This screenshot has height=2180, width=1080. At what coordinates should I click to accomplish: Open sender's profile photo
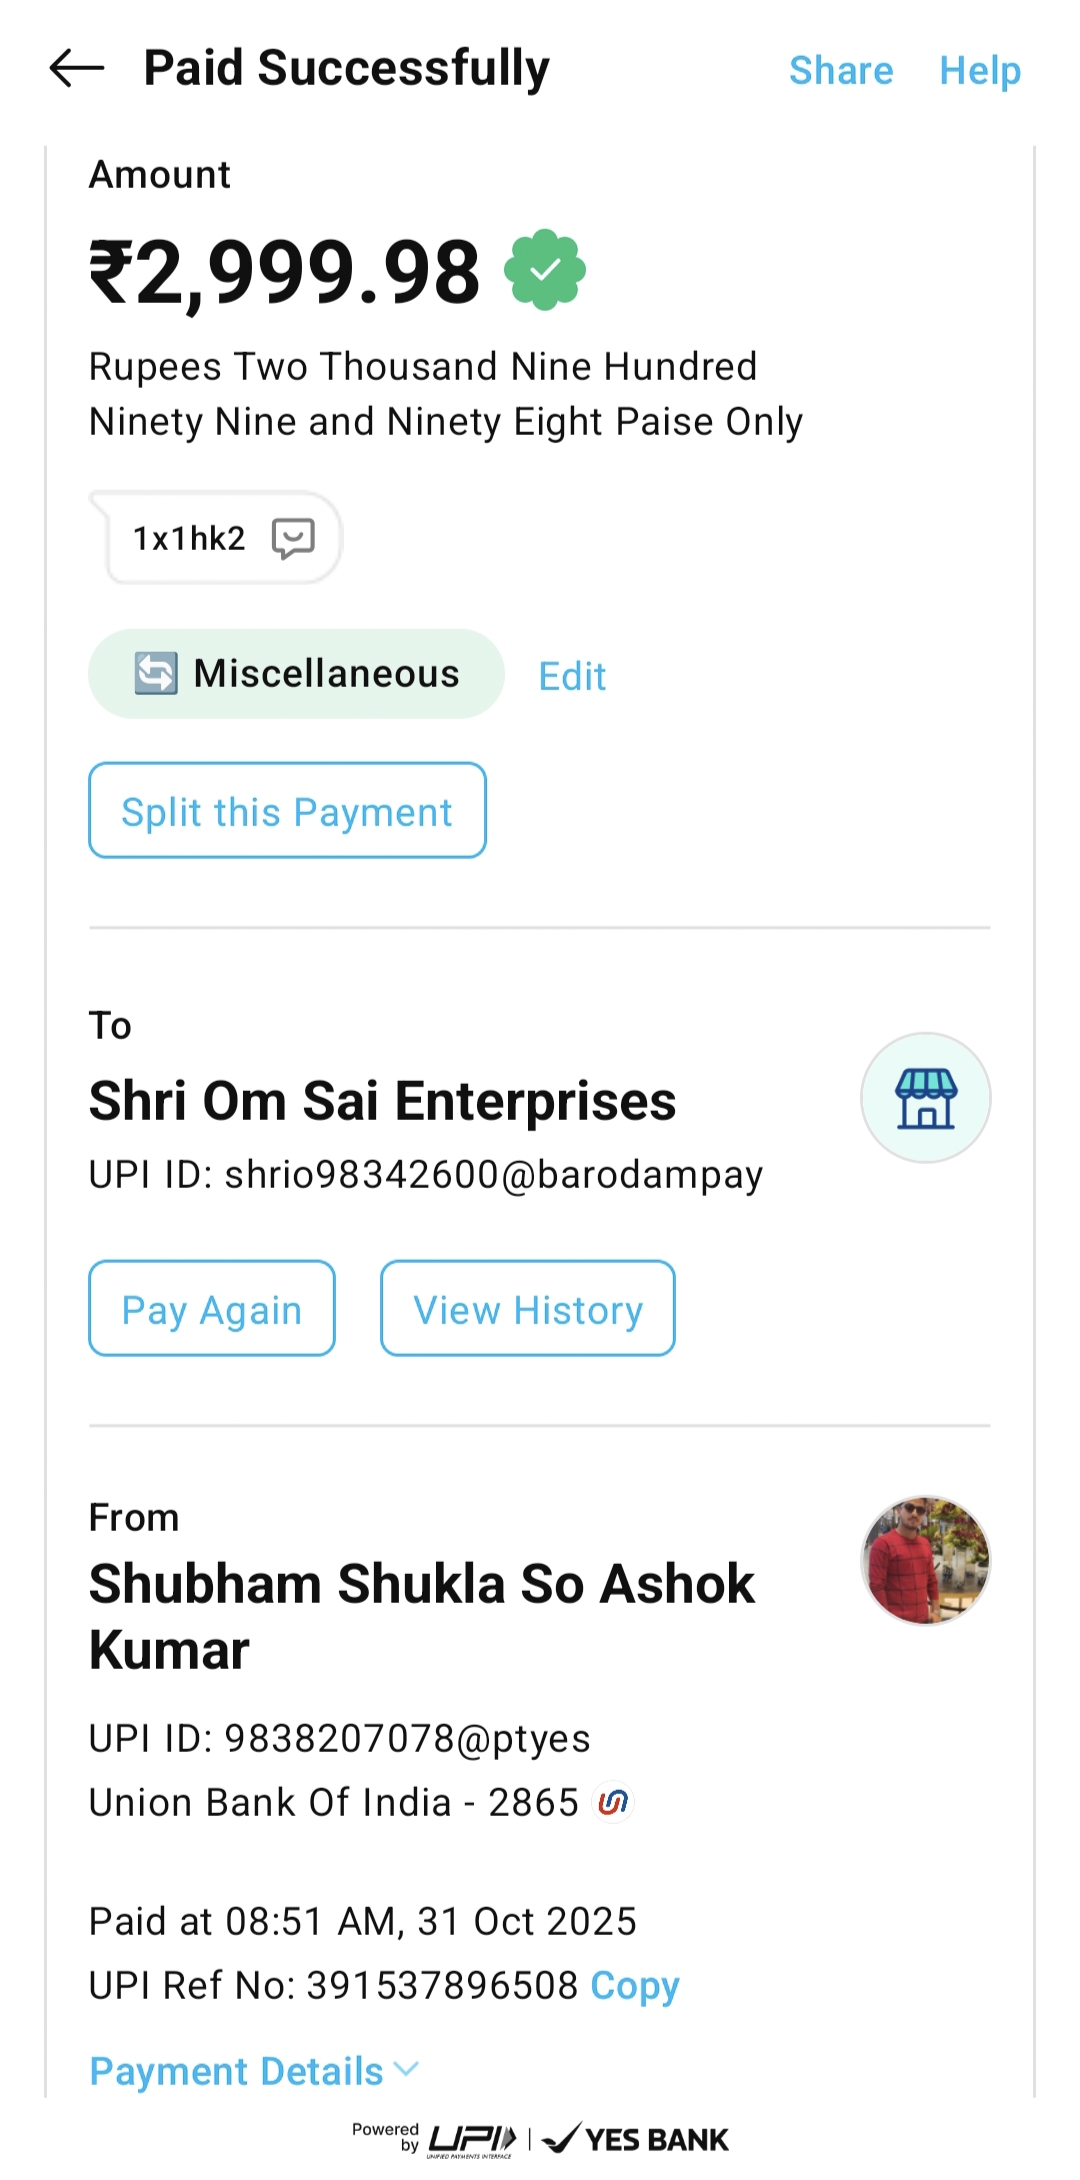coord(925,1560)
